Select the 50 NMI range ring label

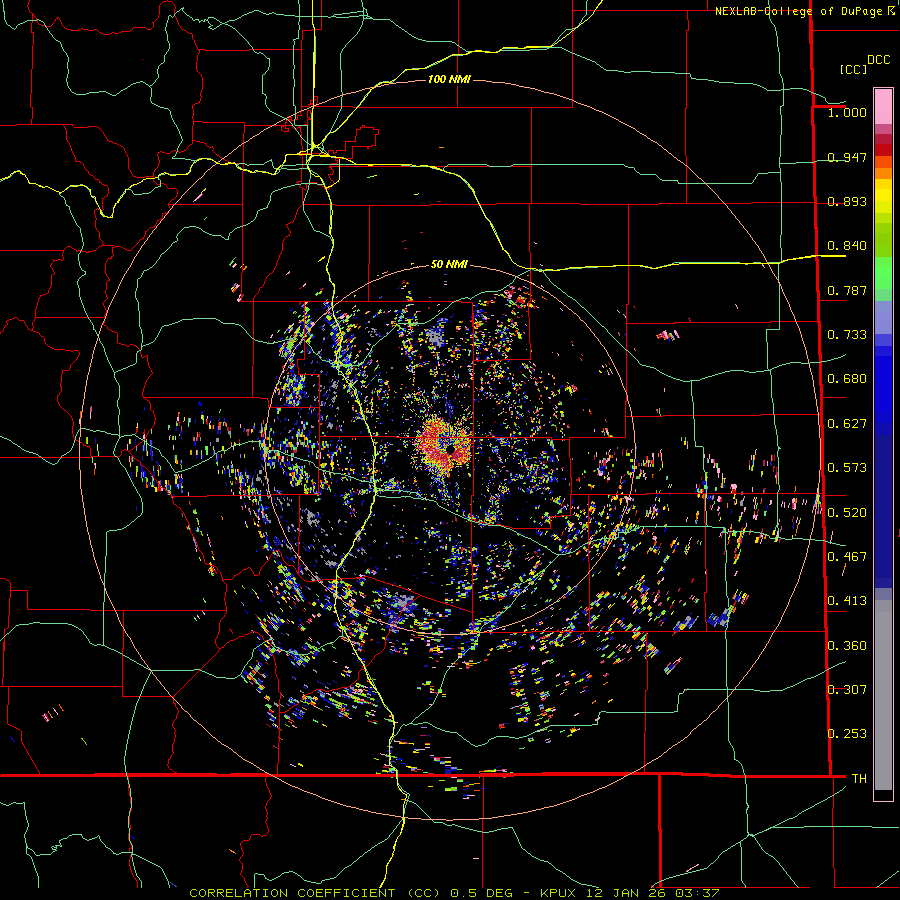[x=449, y=264]
